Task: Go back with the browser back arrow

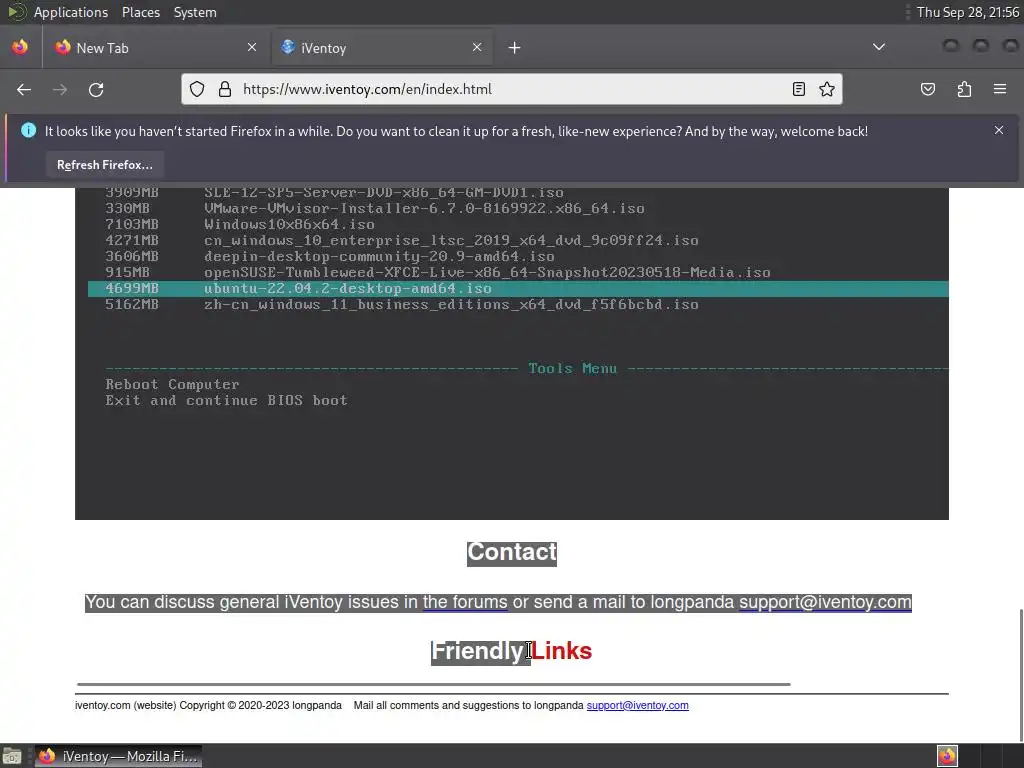Action: pos(24,89)
